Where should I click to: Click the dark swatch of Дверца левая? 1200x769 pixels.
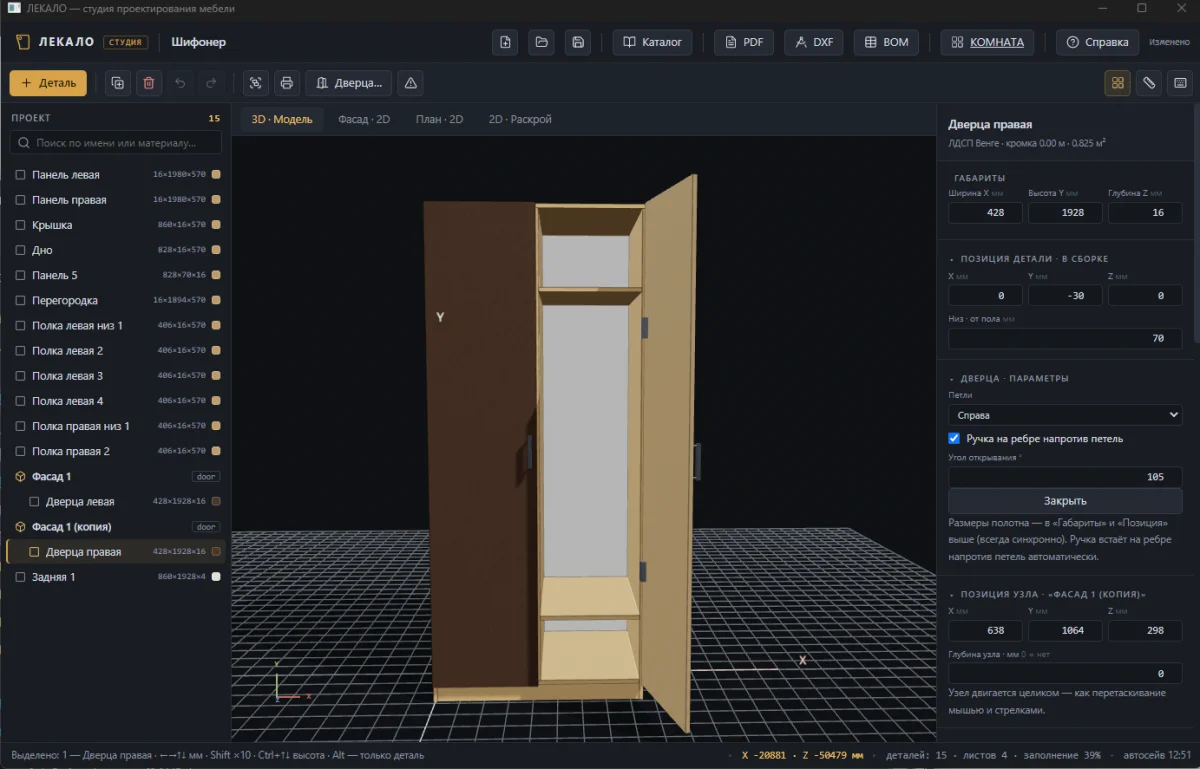click(216, 502)
